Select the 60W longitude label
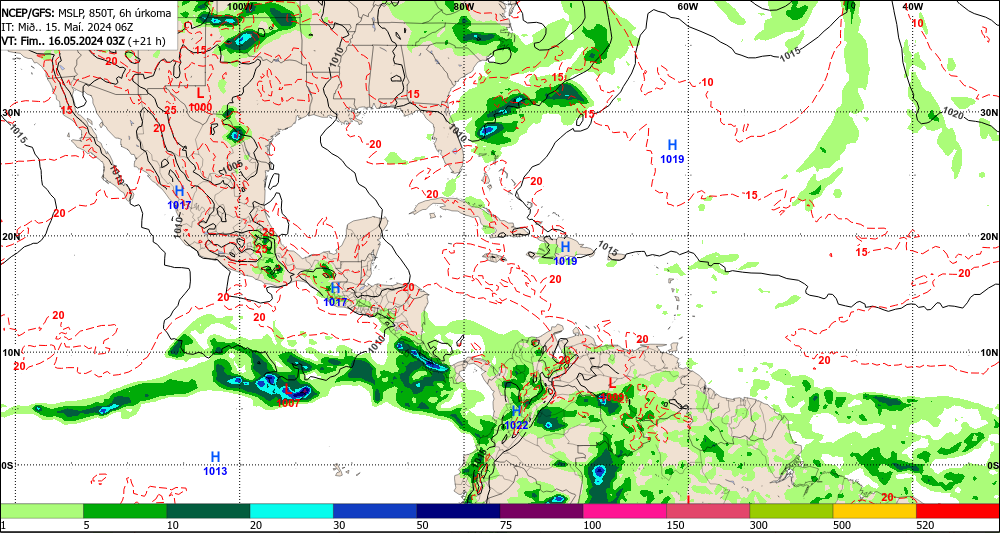Screen dimensions: 1000x533 pos(687,6)
